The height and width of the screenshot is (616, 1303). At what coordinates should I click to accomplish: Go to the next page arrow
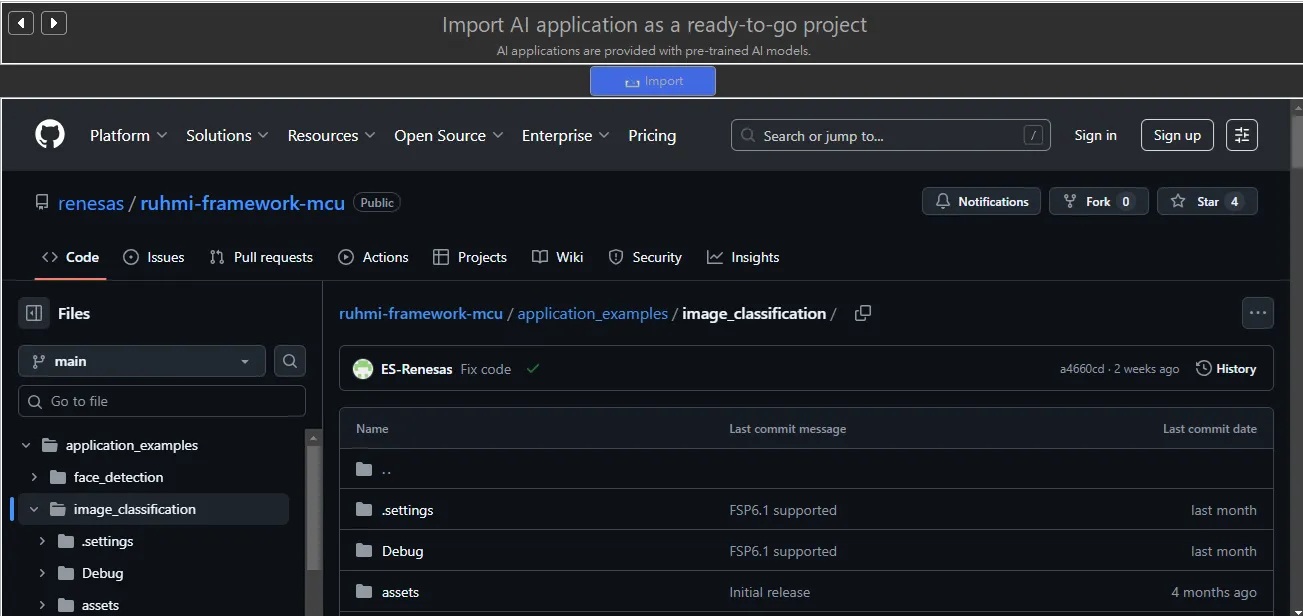click(54, 23)
